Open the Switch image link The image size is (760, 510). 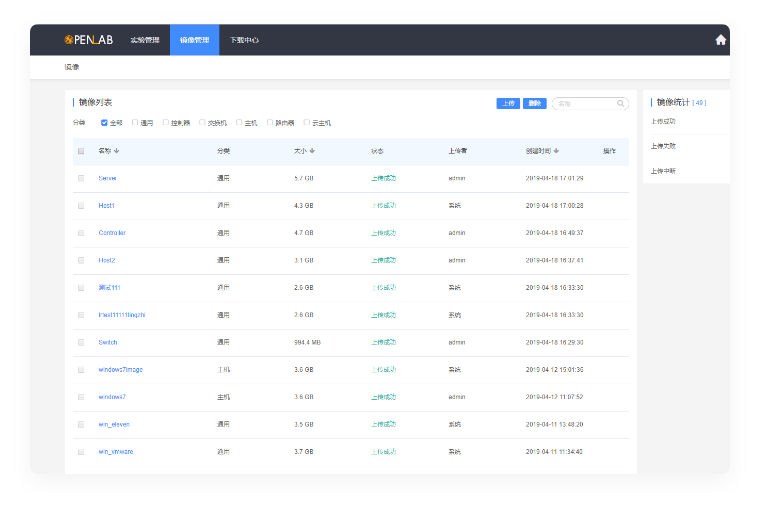[x=108, y=342]
